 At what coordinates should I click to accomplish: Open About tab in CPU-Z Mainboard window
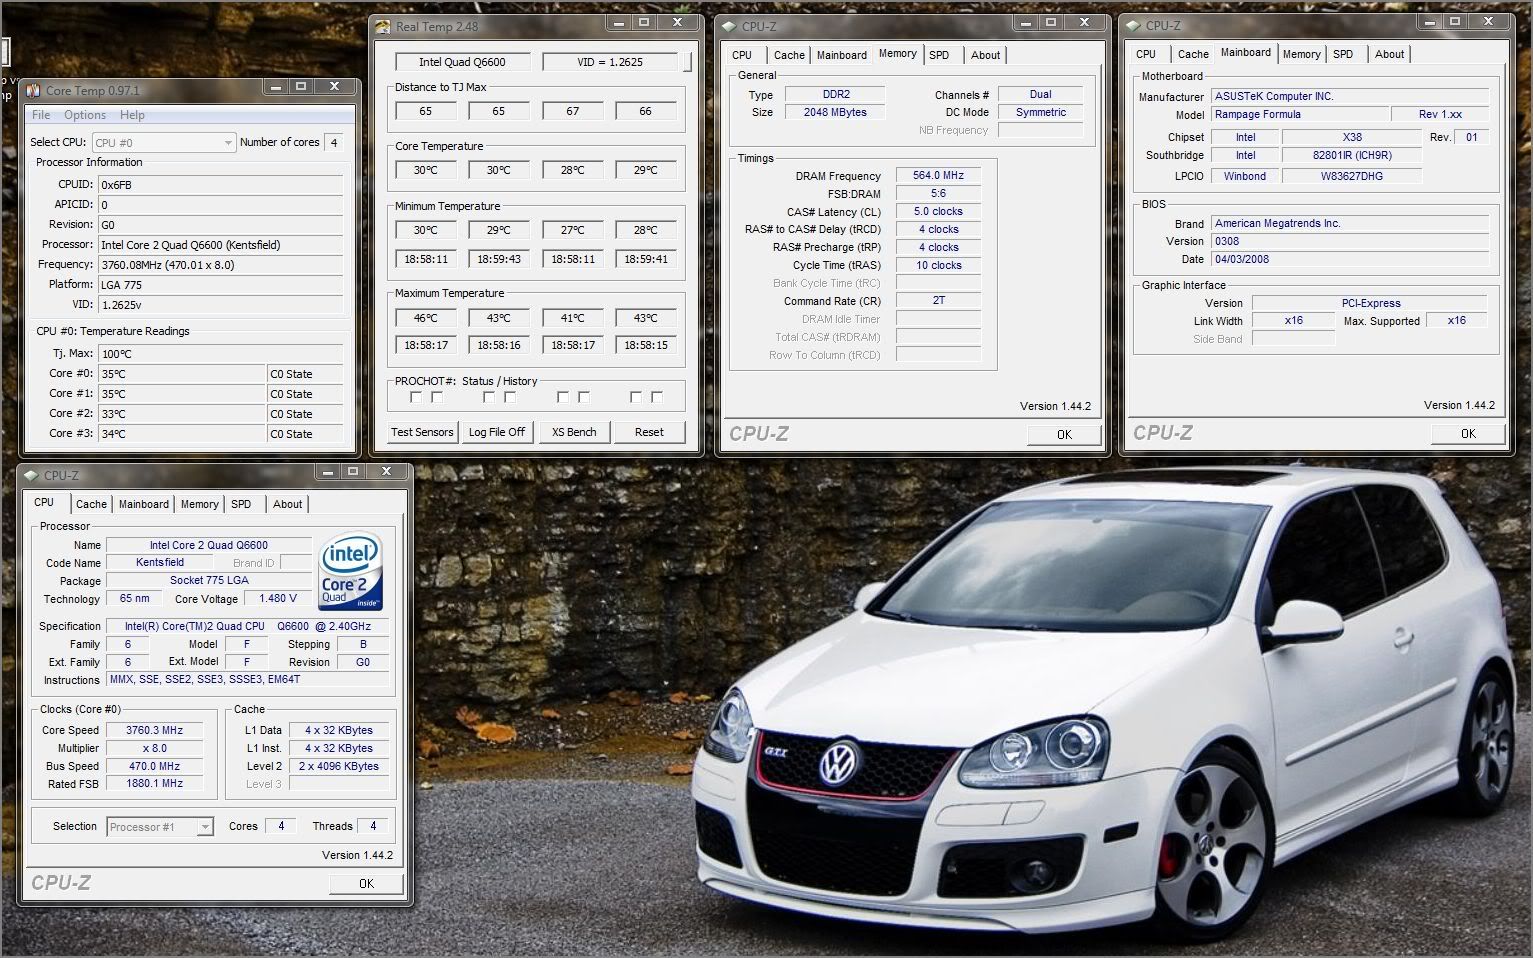(1389, 54)
